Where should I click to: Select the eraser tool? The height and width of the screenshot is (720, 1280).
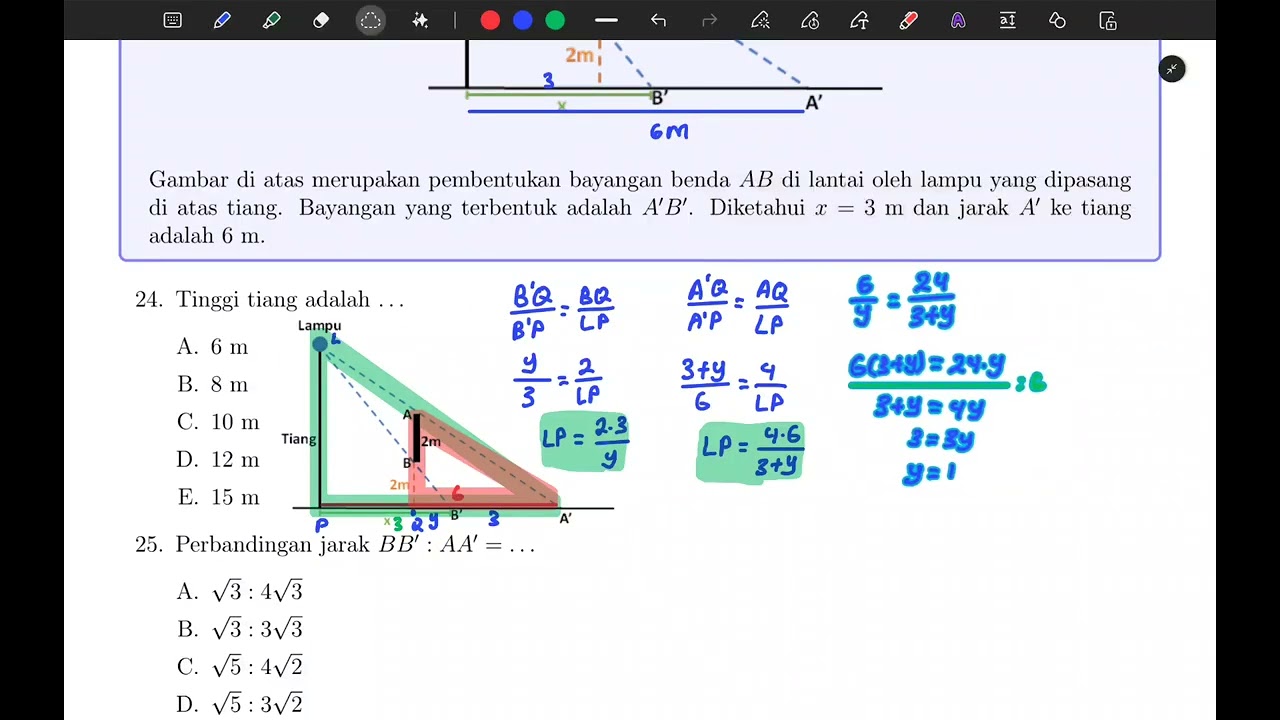(321, 20)
